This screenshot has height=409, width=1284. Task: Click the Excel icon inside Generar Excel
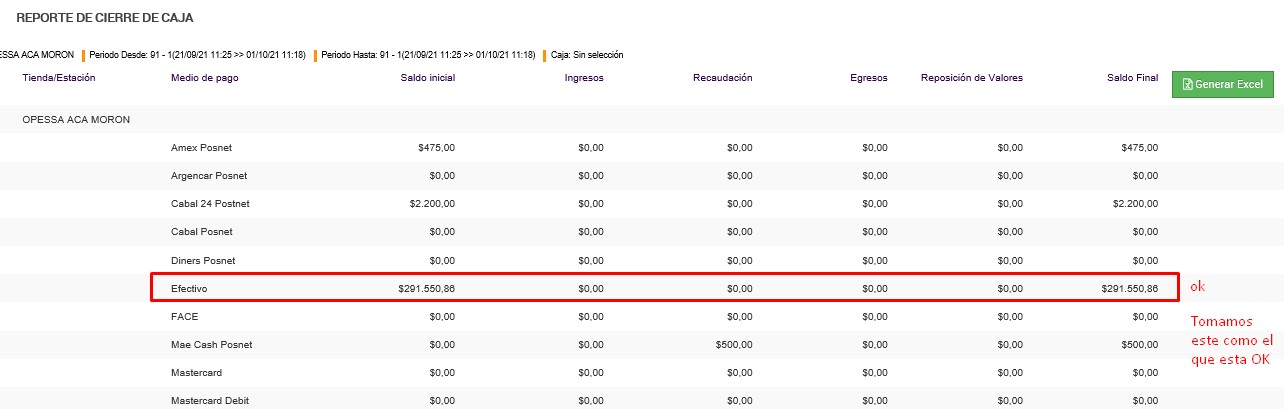click(1187, 85)
